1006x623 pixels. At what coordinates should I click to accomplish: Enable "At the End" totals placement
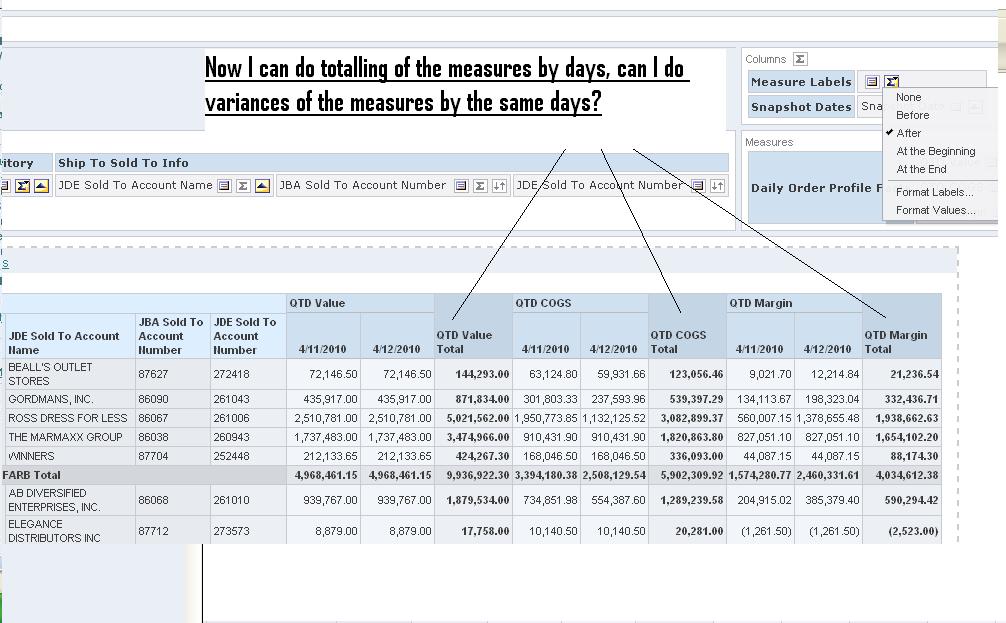[920, 168]
